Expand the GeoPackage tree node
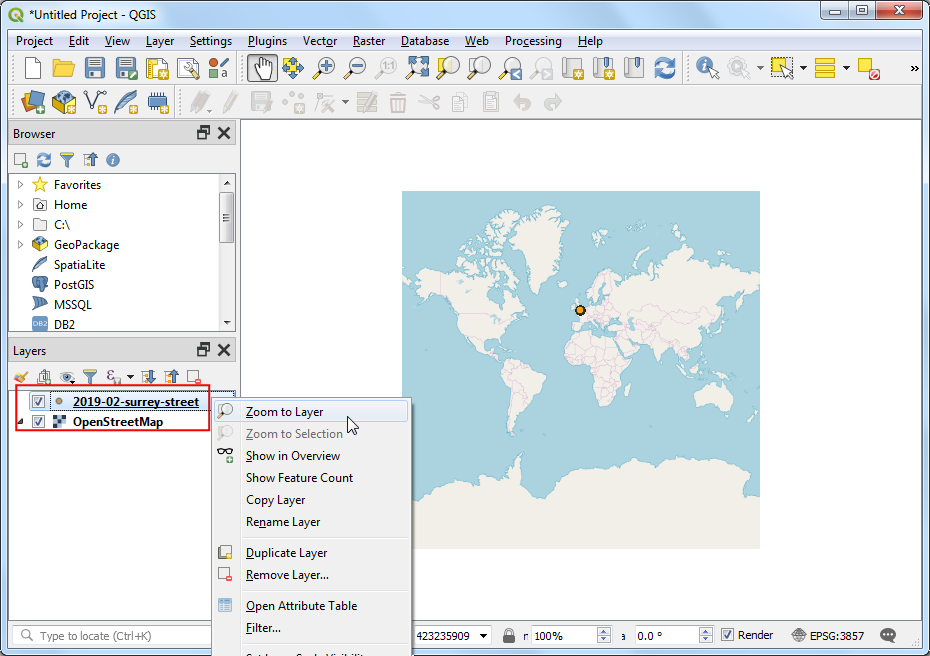 [20, 245]
